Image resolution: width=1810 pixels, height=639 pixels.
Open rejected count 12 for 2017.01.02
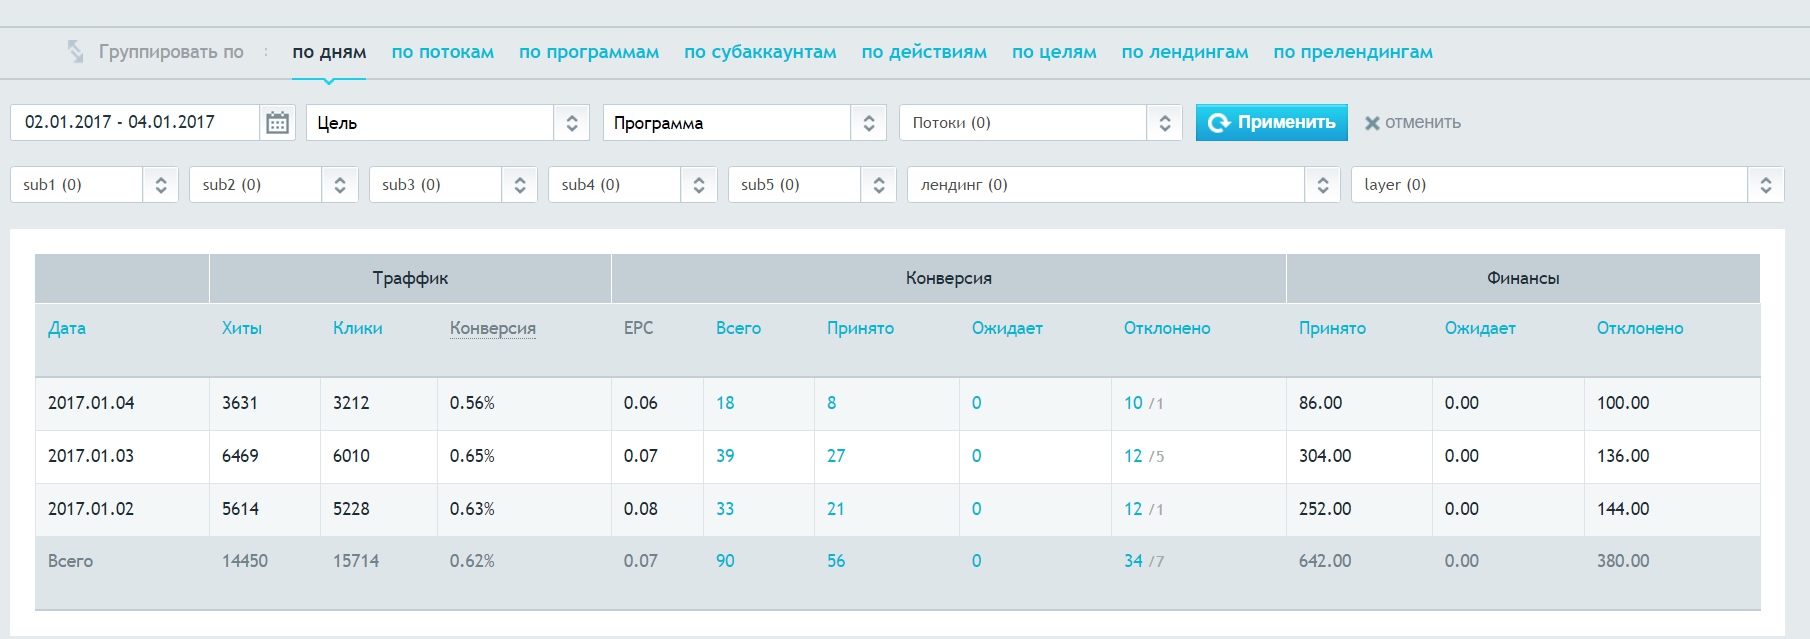click(x=1133, y=509)
